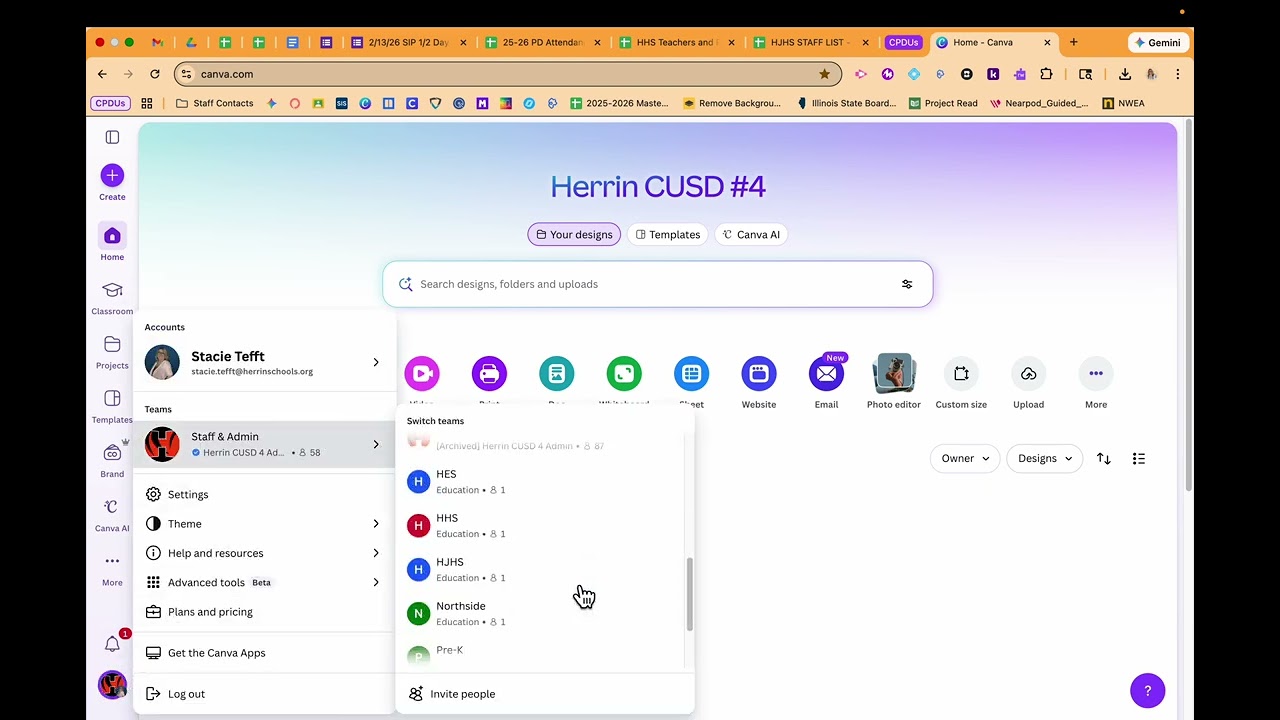Screen dimensions: 1280x720
Task: Open the NWEA bookmark
Action: pyautogui.click(x=1123, y=103)
